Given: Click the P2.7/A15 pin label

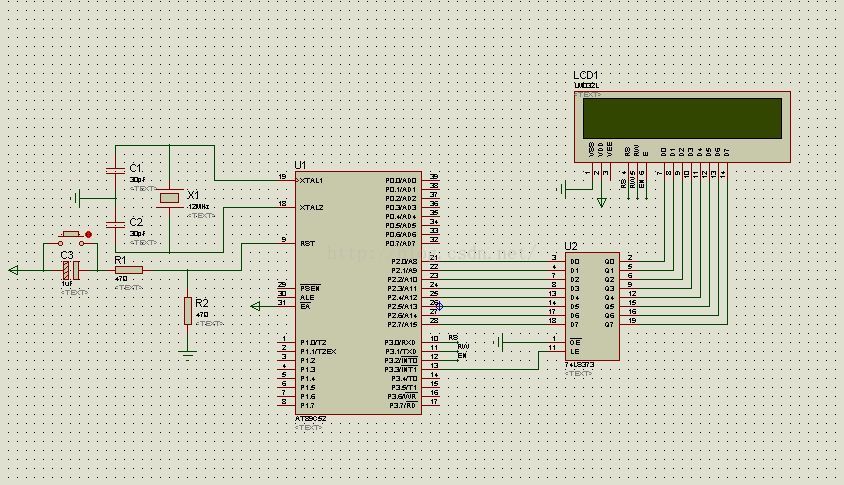Looking at the screenshot, I should (x=403, y=325).
